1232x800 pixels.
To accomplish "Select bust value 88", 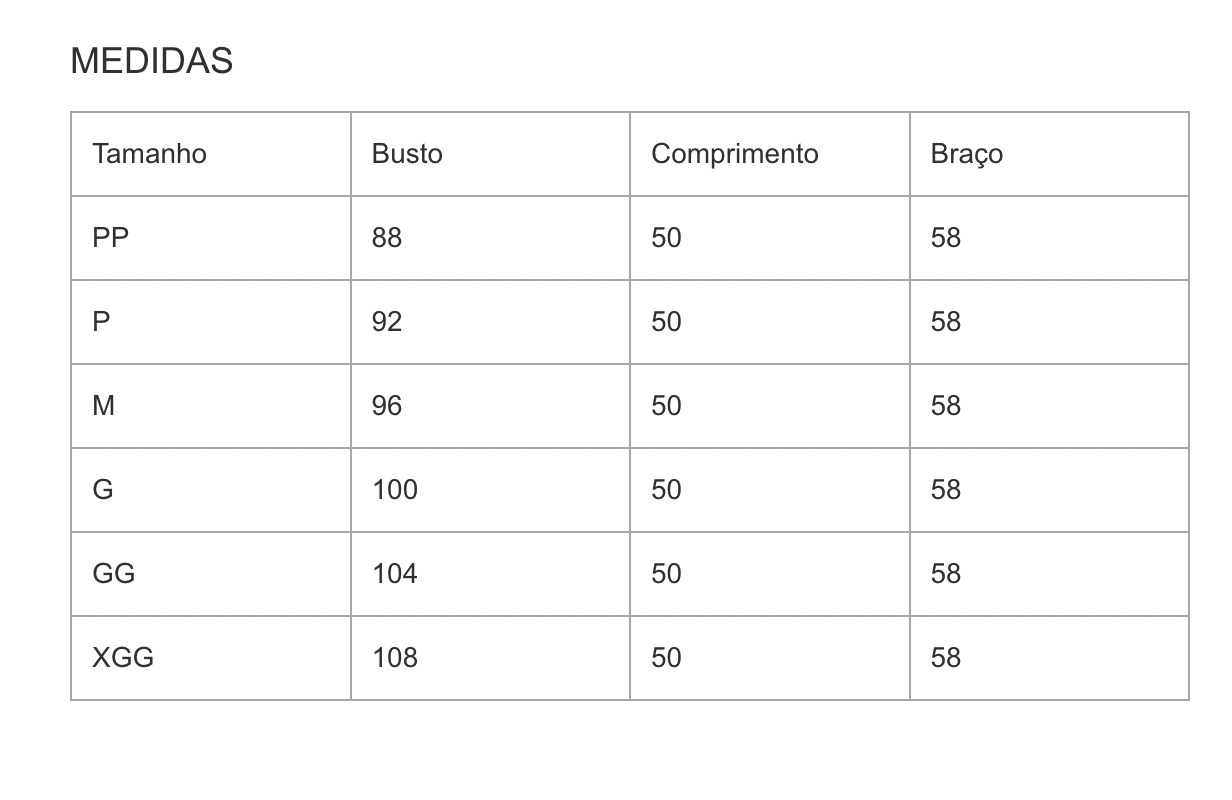I will (x=387, y=238).
